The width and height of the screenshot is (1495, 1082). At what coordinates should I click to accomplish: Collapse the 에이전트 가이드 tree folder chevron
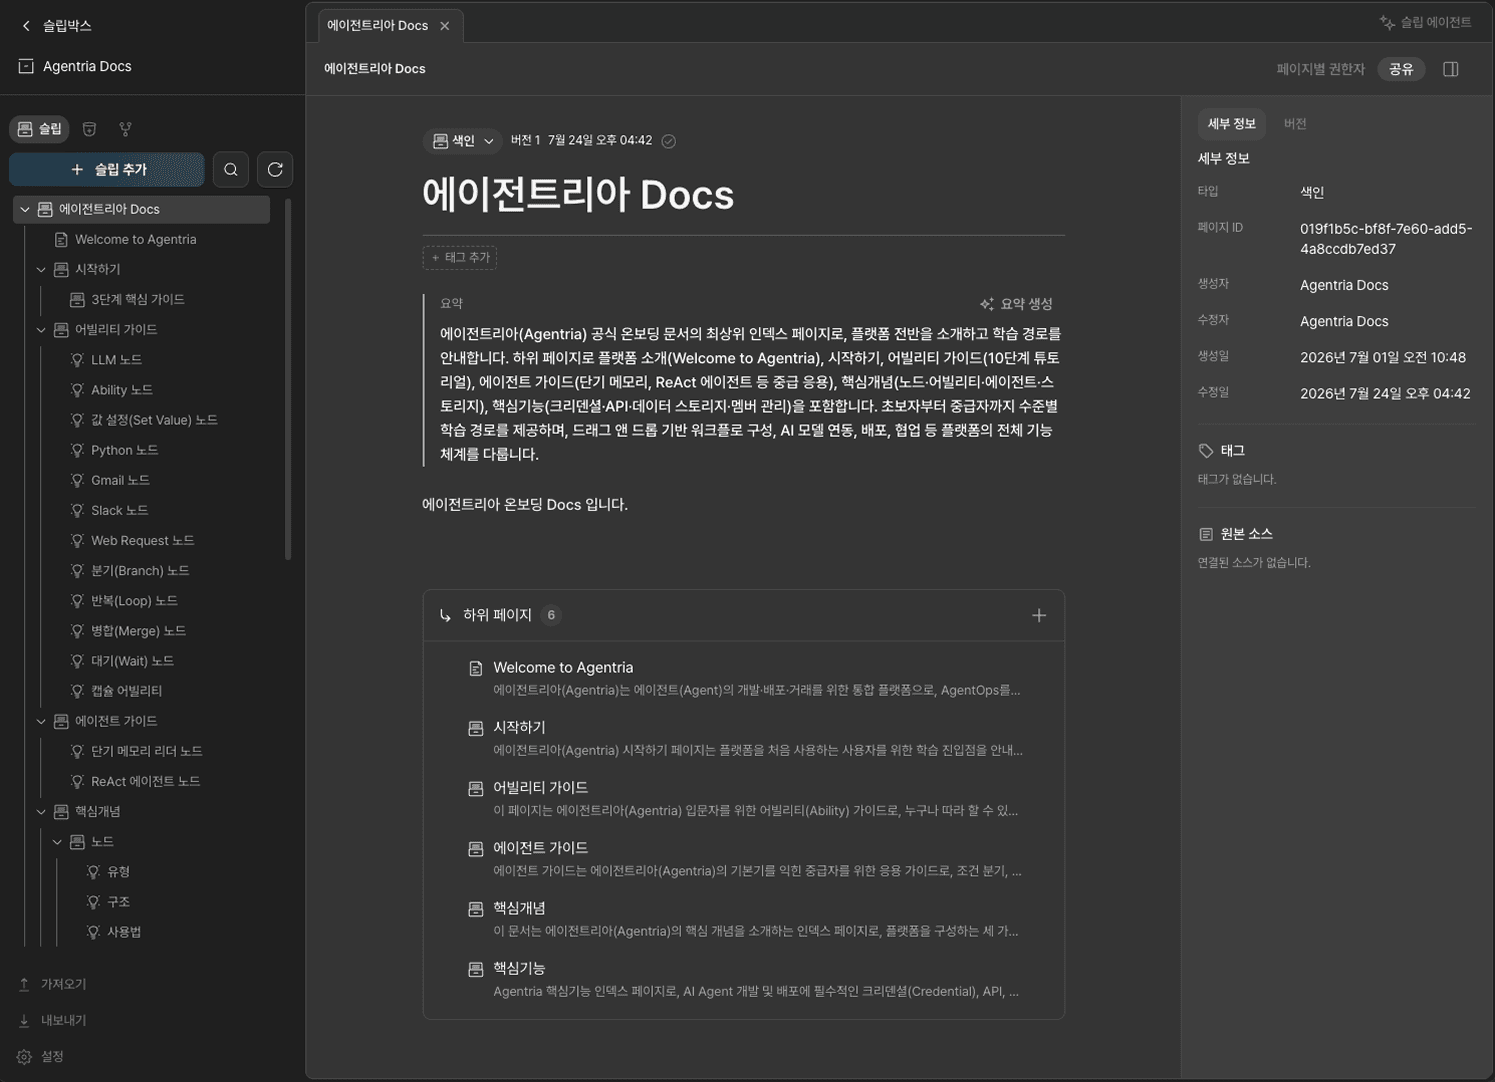41,721
